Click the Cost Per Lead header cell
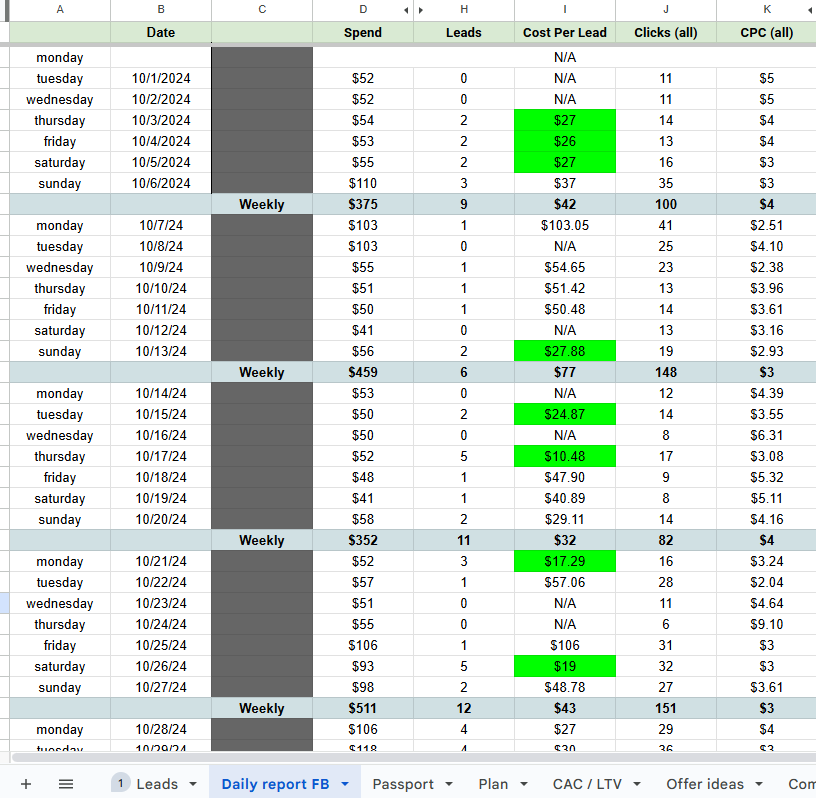Viewport: 816px width, 798px height. (x=565, y=33)
